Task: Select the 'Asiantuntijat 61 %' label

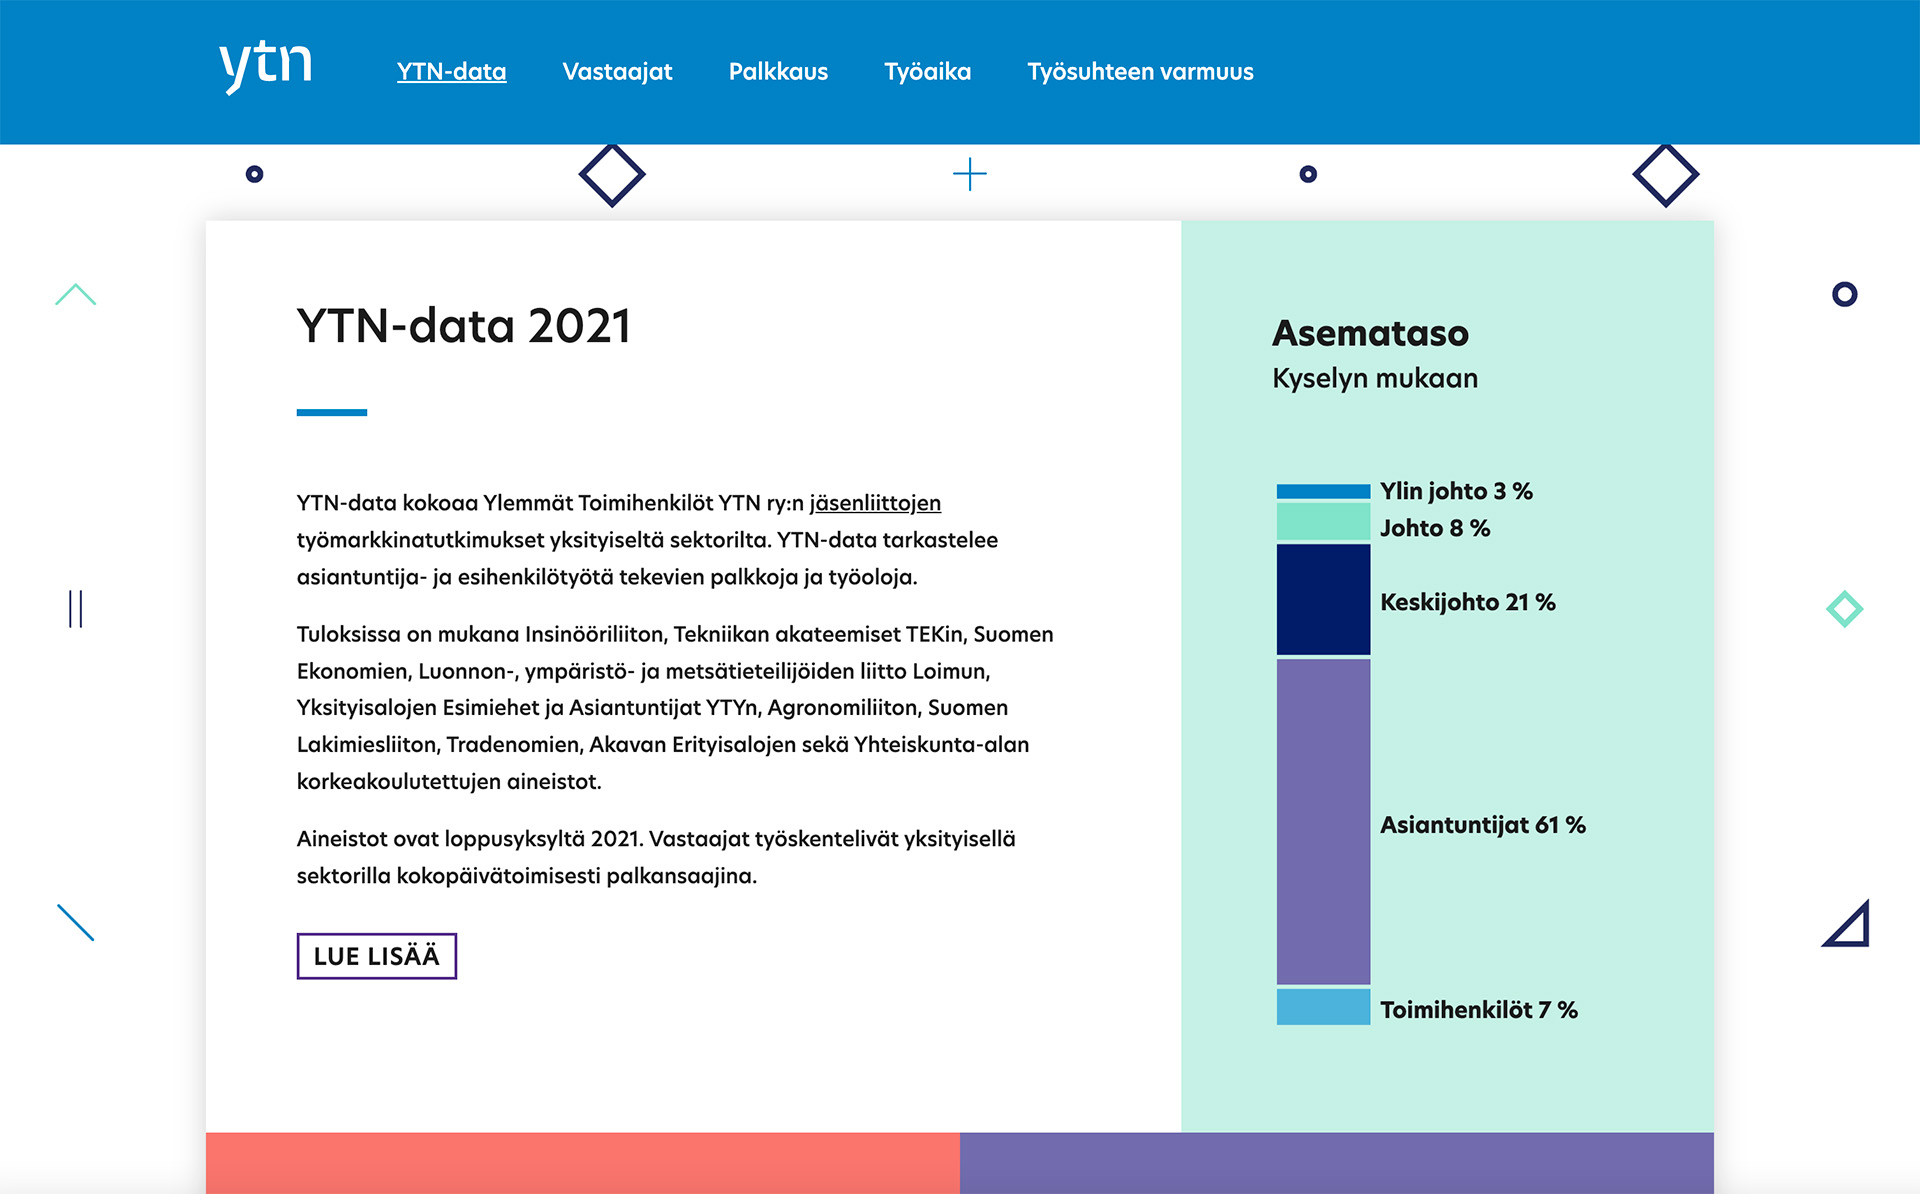Action: pyautogui.click(x=1483, y=825)
